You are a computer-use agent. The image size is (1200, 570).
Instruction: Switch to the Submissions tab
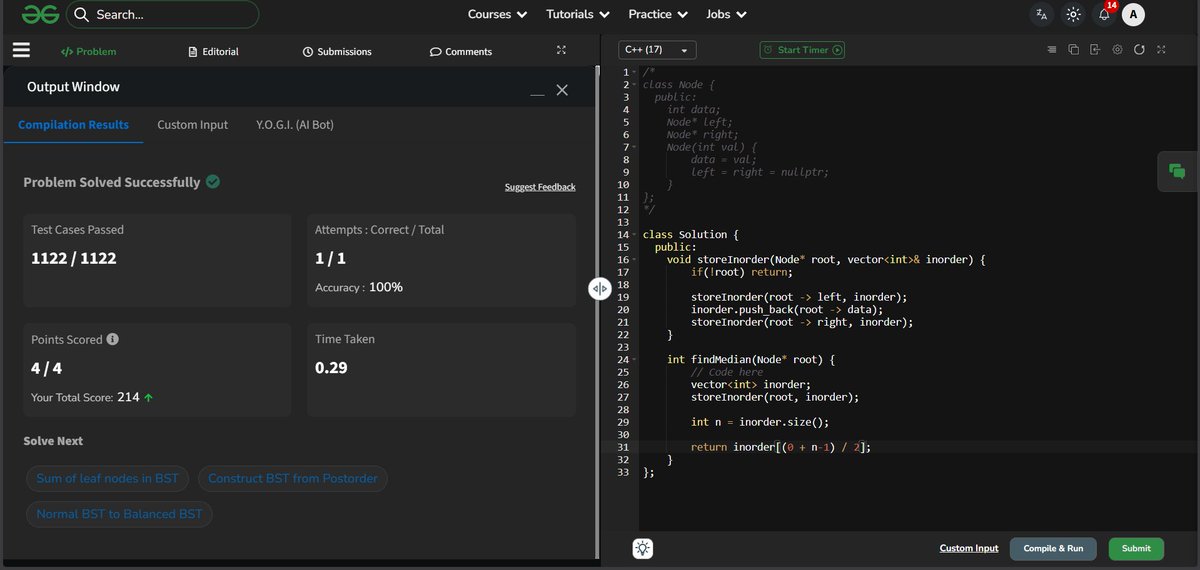[337, 51]
